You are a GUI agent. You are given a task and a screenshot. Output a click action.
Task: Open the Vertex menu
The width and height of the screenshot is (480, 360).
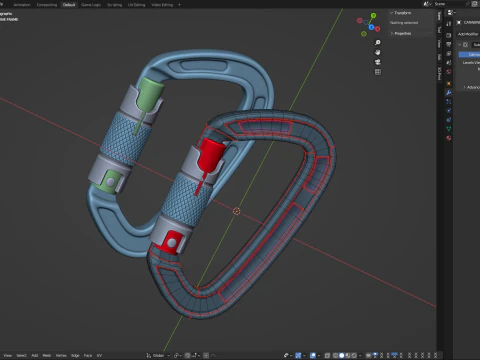tap(61, 355)
